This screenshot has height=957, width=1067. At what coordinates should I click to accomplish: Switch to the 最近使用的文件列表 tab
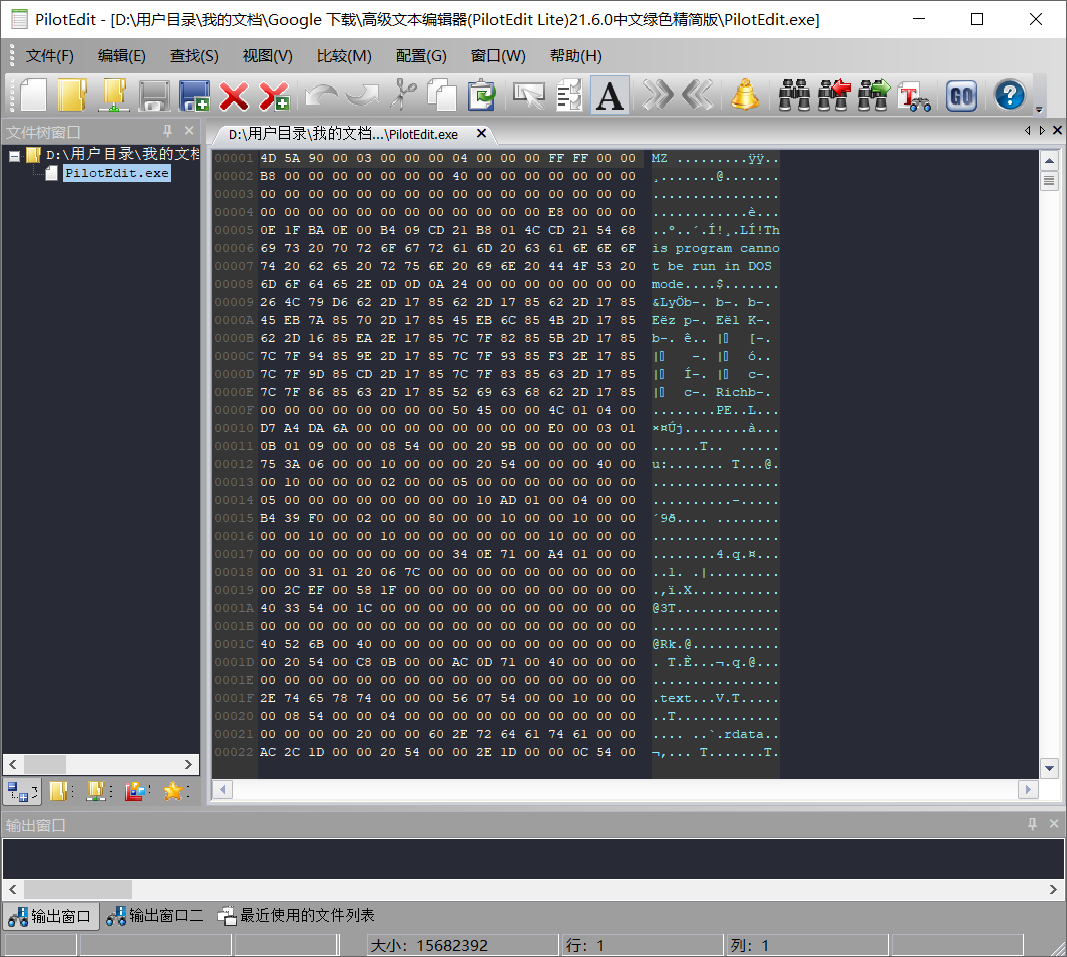pyautogui.click(x=296, y=915)
